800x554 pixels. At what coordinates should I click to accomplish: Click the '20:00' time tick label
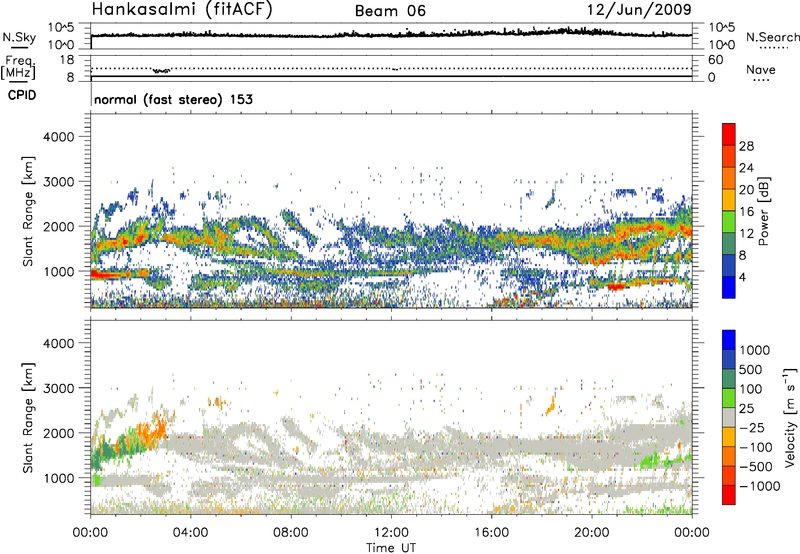tap(591, 533)
